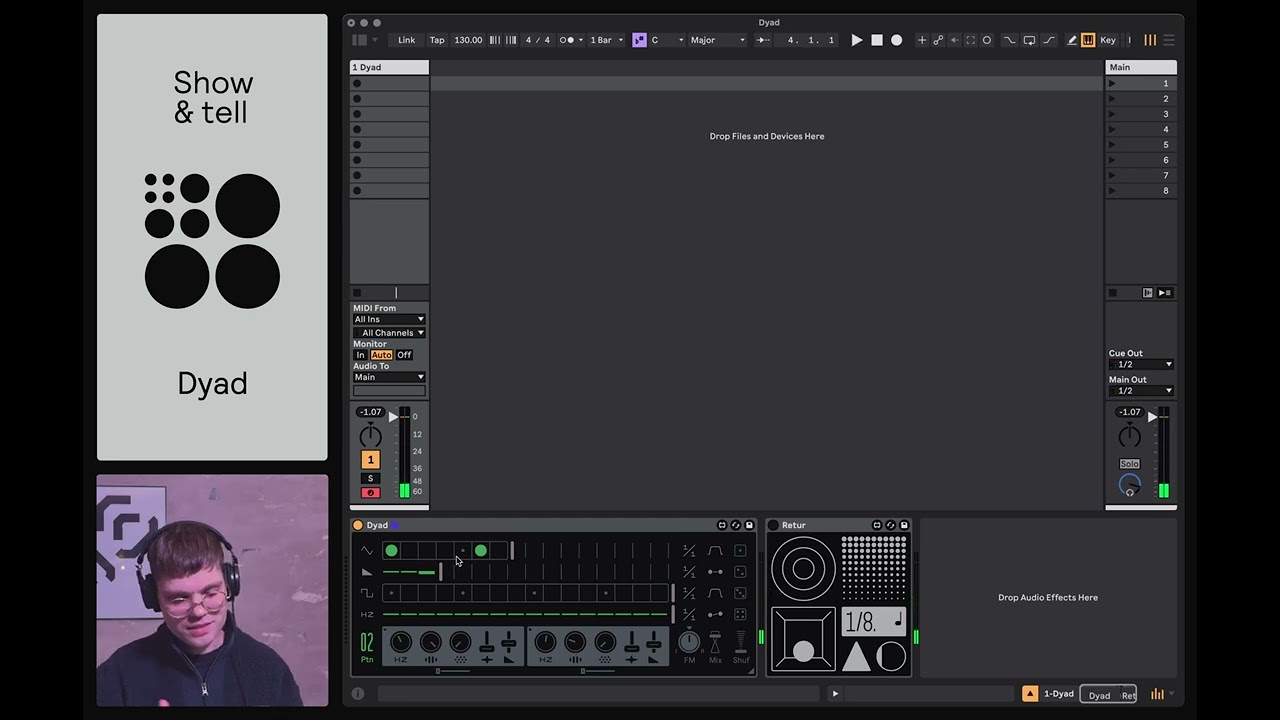The height and width of the screenshot is (720, 1280).
Task: Click the Follow arrow icon
Action: tap(763, 40)
